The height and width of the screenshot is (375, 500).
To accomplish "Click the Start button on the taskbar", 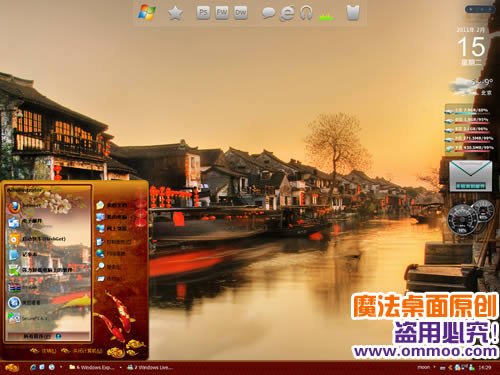I will click(x=12, y=368).
